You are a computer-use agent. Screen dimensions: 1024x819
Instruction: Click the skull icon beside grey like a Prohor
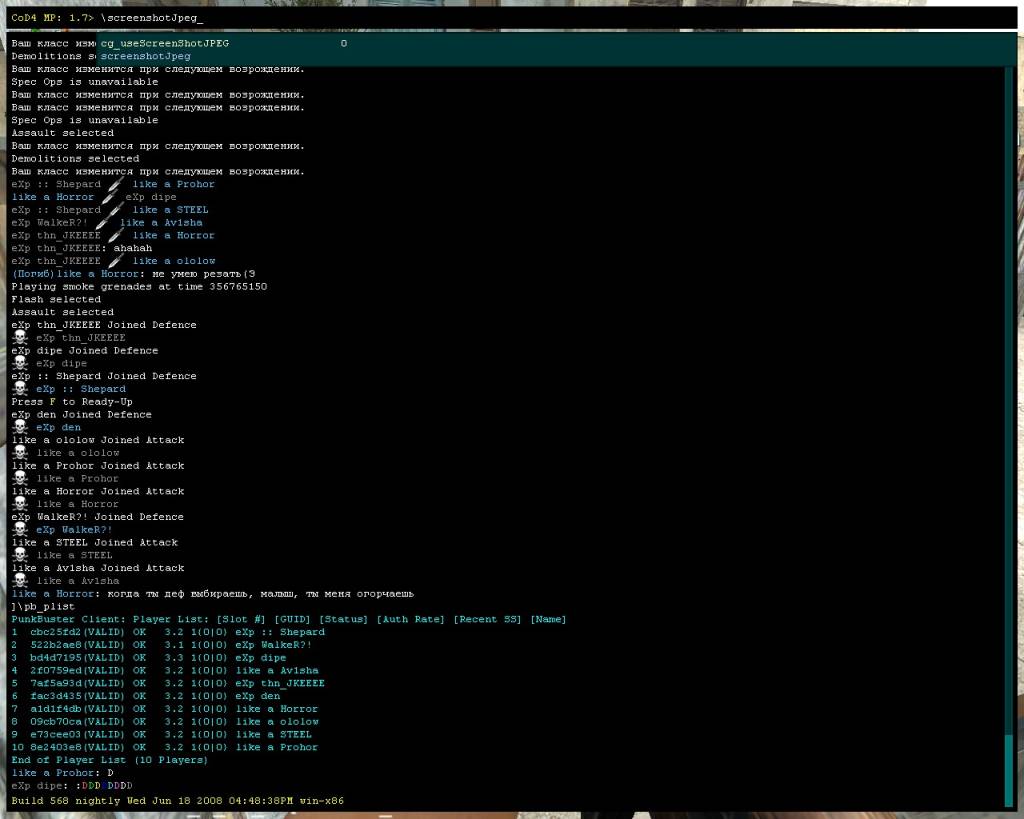[x=20, y=478]
